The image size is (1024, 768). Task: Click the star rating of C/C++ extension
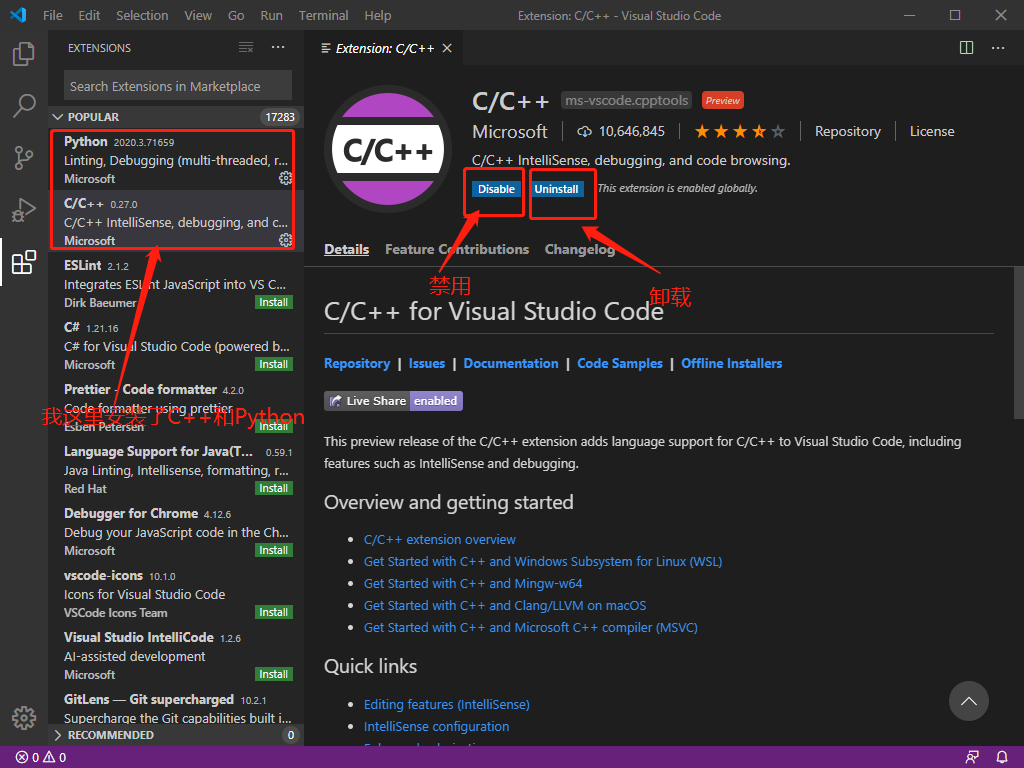coord(739,132)
